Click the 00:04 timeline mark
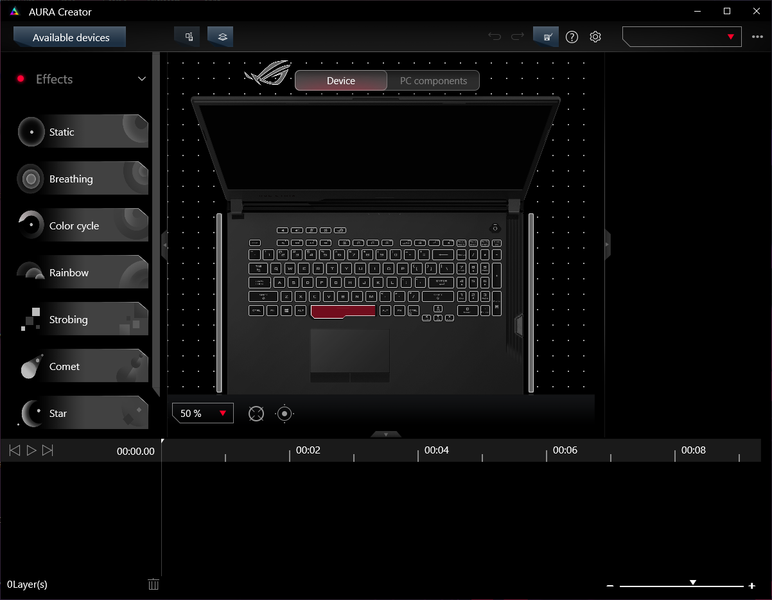Viewport: 772px width, 600px height. [436, 450]
